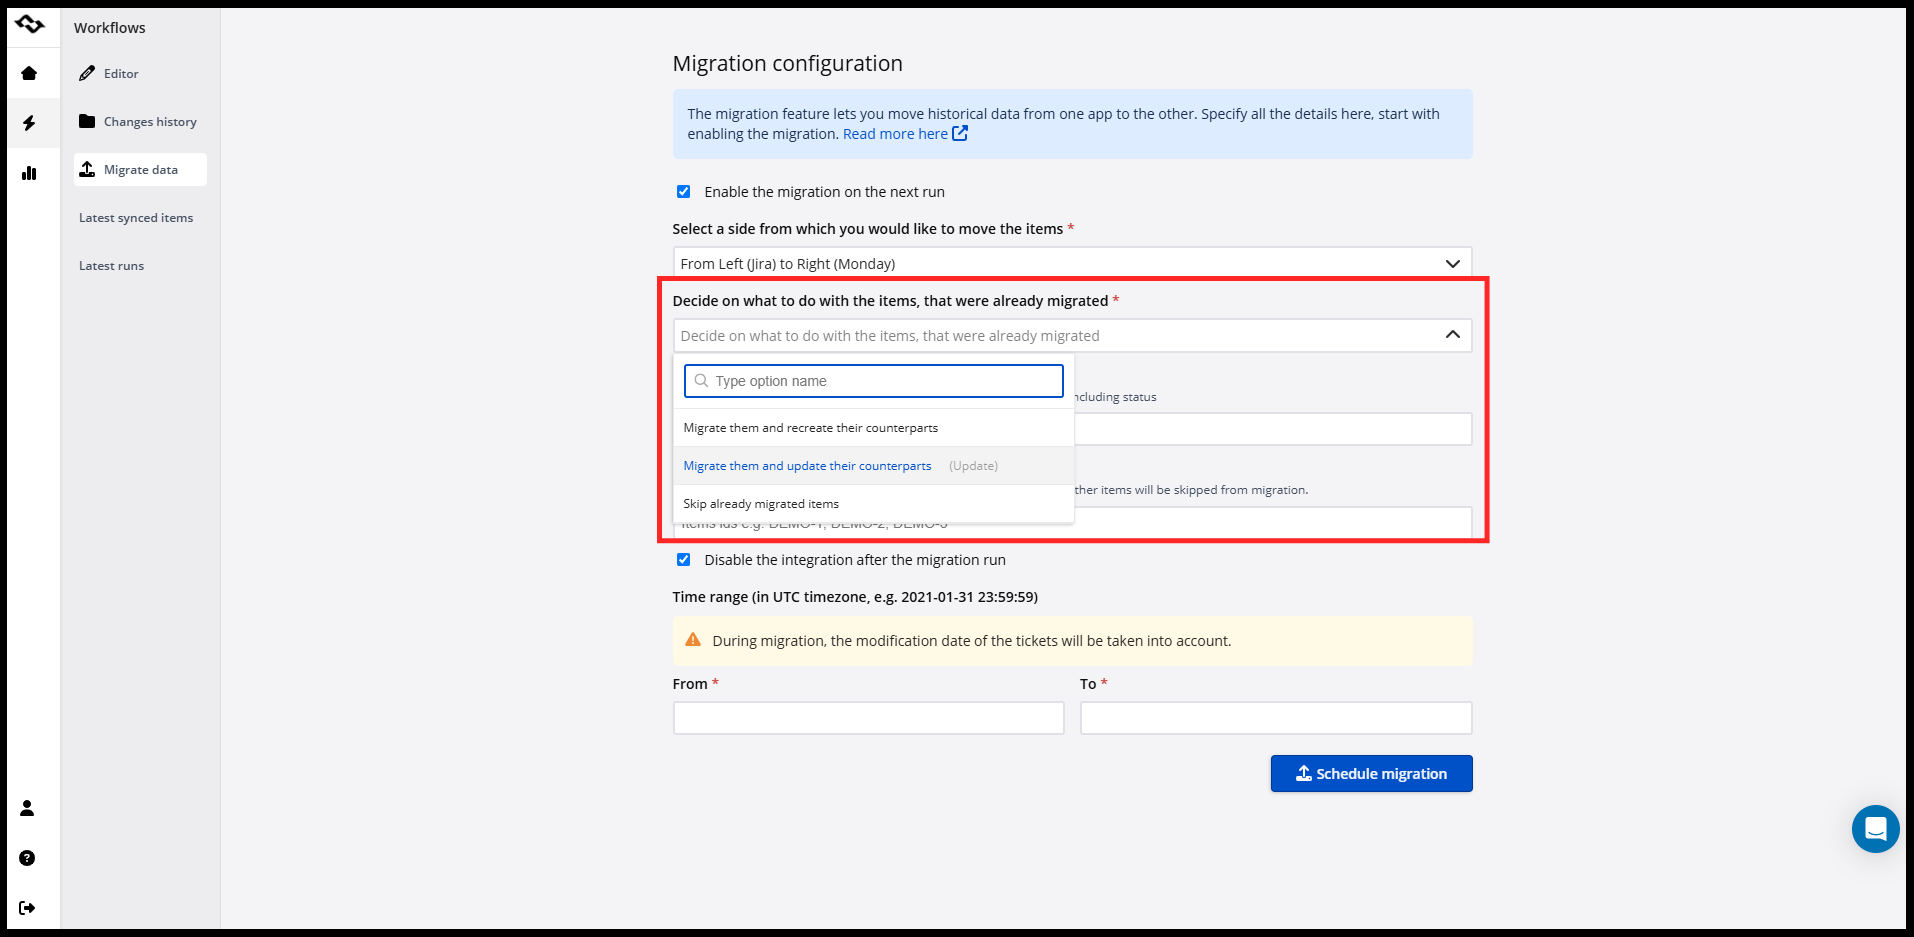Expand the migration side selection dropdown
1914x937 pixels.
coord(1072,264)
